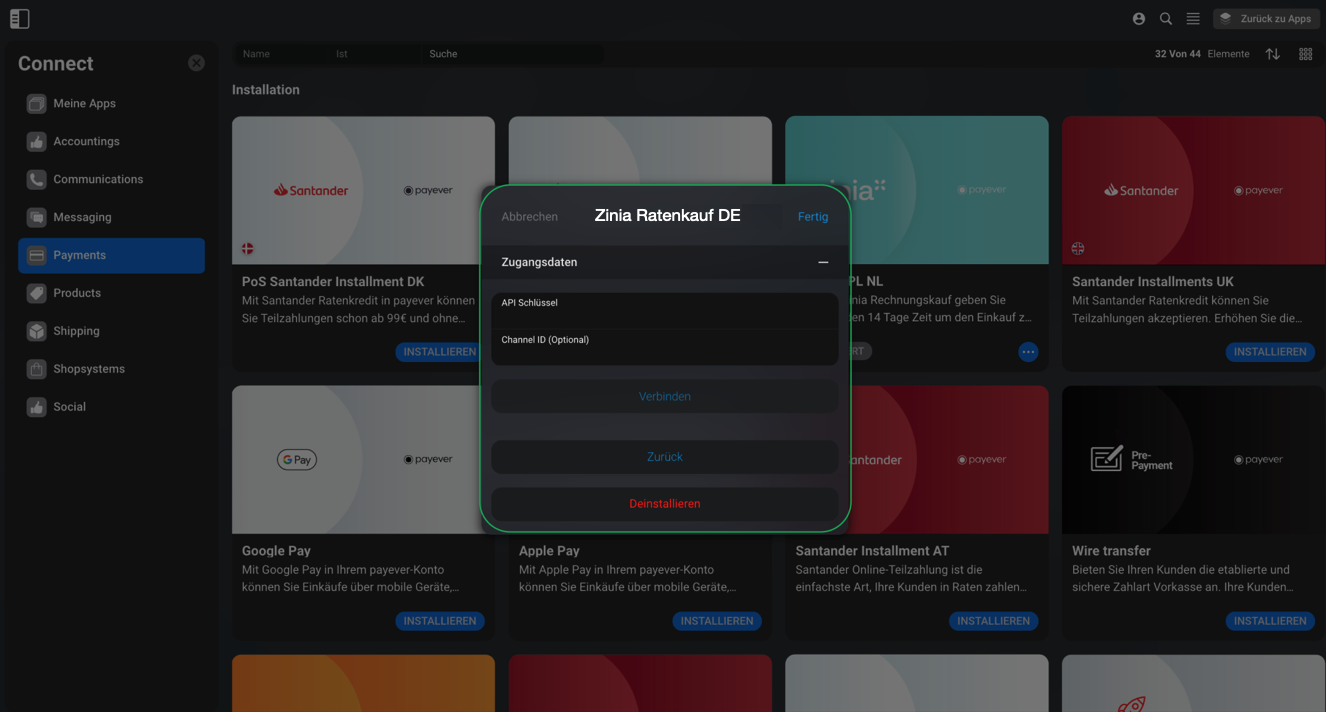
Task: Click the Verbinden button
Action: pyautogui.click(x=665, y=397)
